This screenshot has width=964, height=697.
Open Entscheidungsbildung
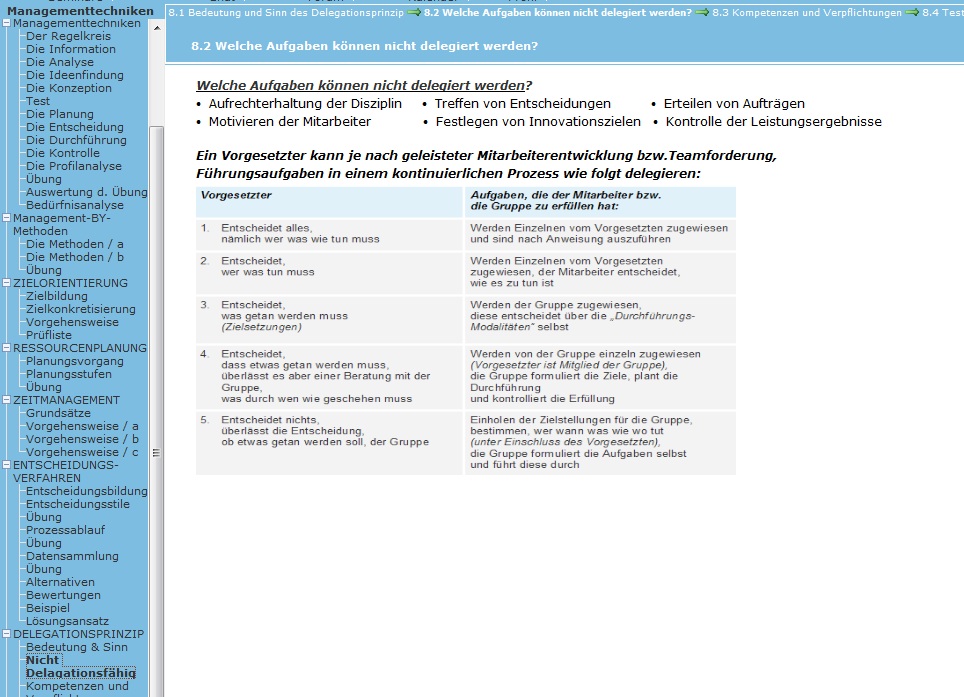click(87, 491)
